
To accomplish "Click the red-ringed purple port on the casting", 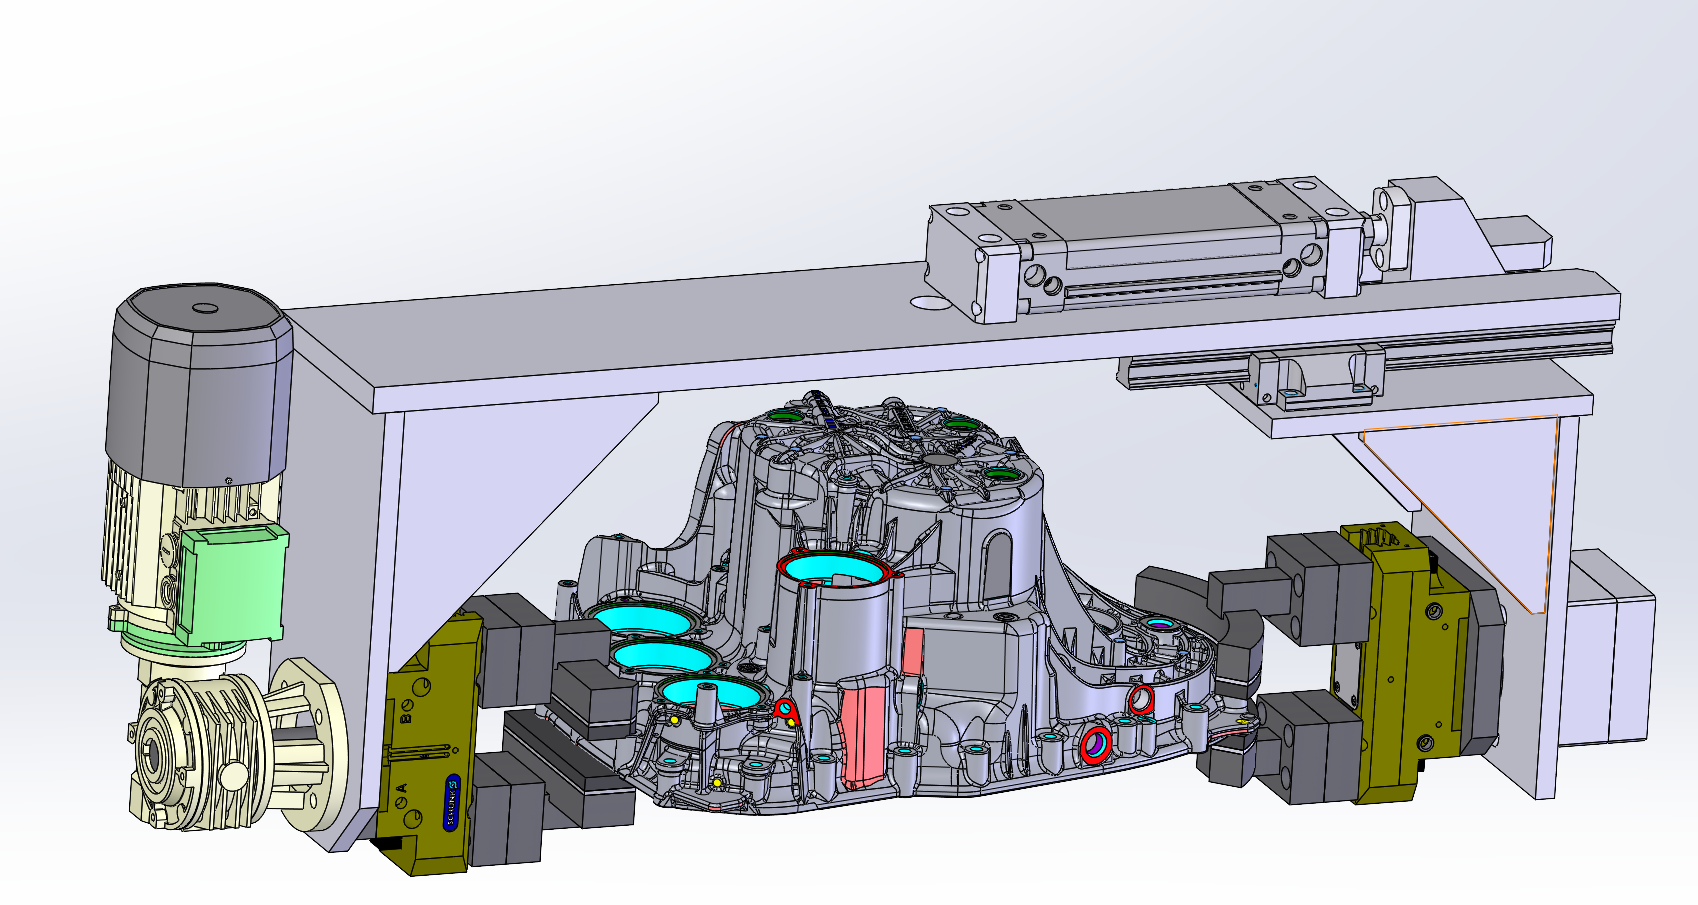I will (1096, 744).
